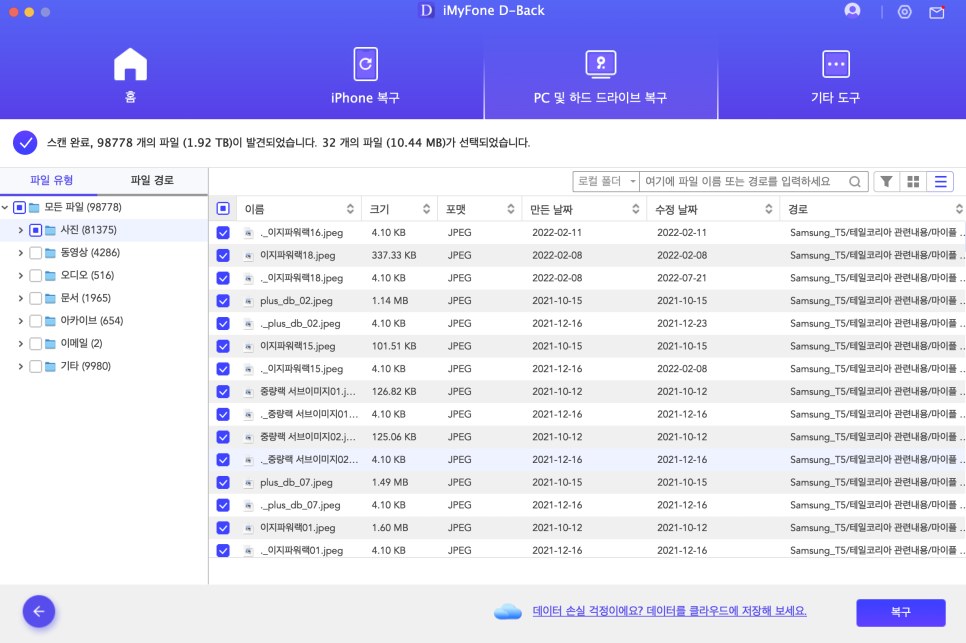Open iPhone 복구 recovery icon
Image resolution: width=966 pixels, height=643 pixels.
pos(365,64)
